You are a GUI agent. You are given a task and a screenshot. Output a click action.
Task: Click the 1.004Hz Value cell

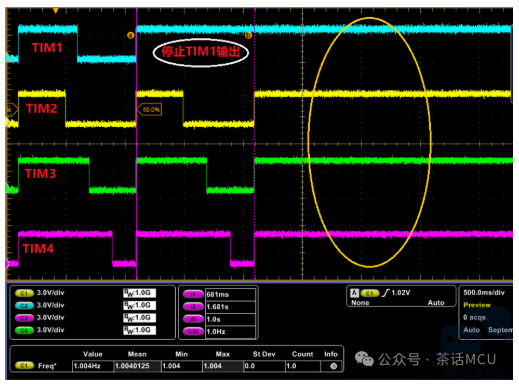coord(93,366)
